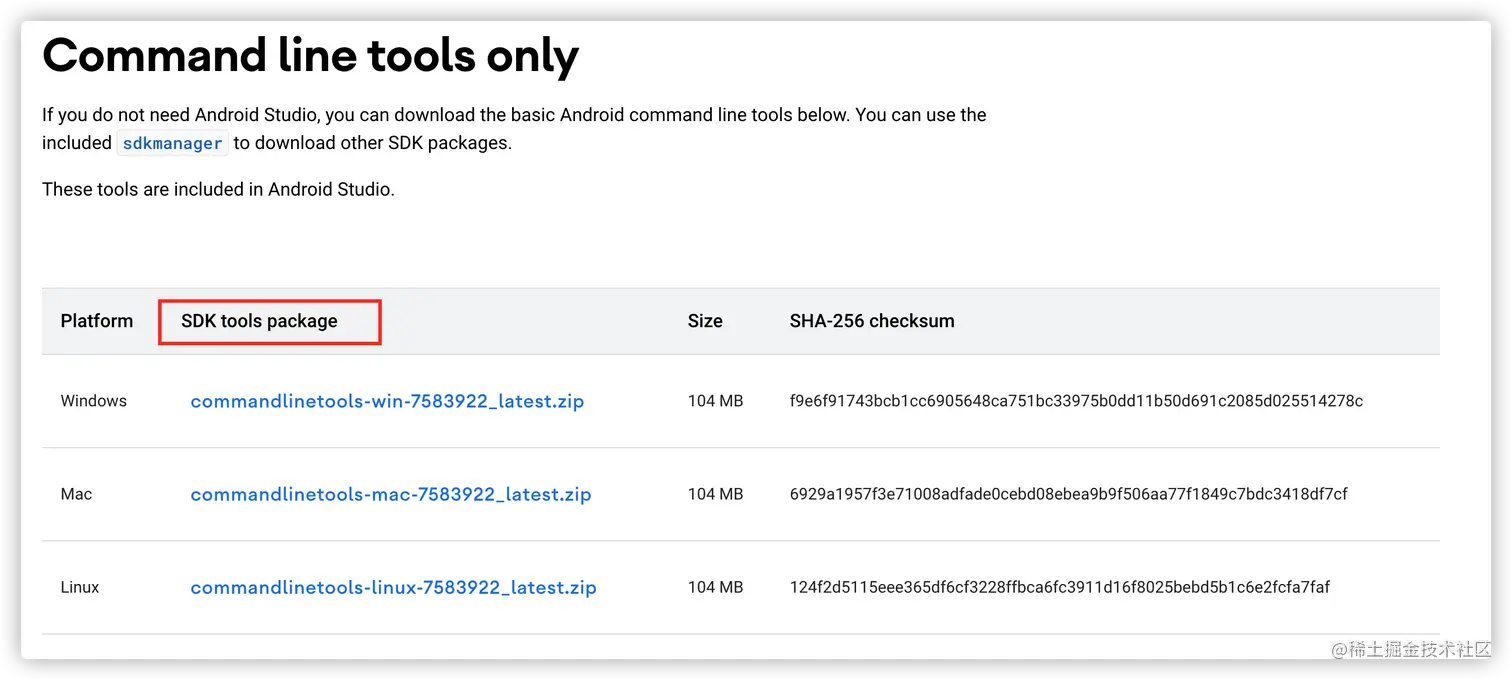The width and height of the screenshot is (1512, 680).
Task: Open the sdkmanager code link
Action: pos(172,143)
